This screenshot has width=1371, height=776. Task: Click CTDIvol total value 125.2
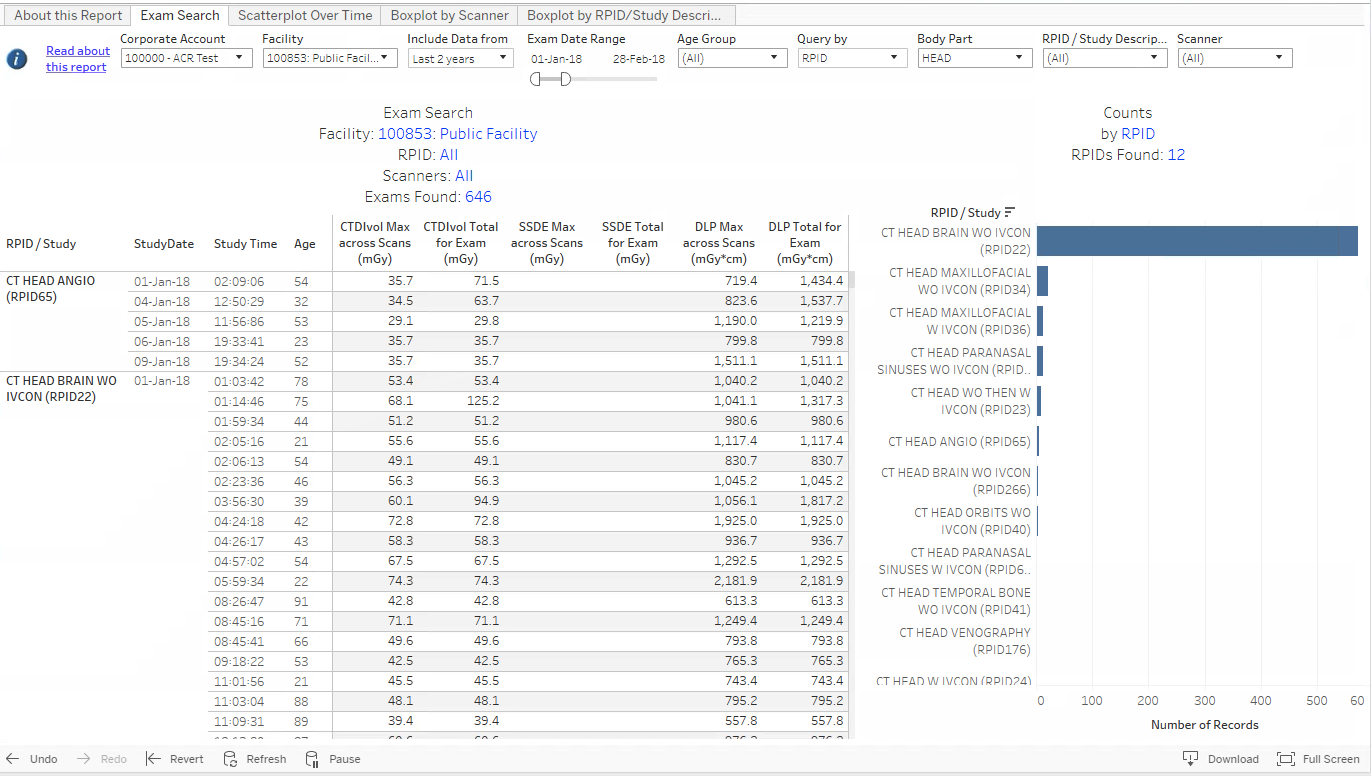pyautogui.click(x=483, y=401)
